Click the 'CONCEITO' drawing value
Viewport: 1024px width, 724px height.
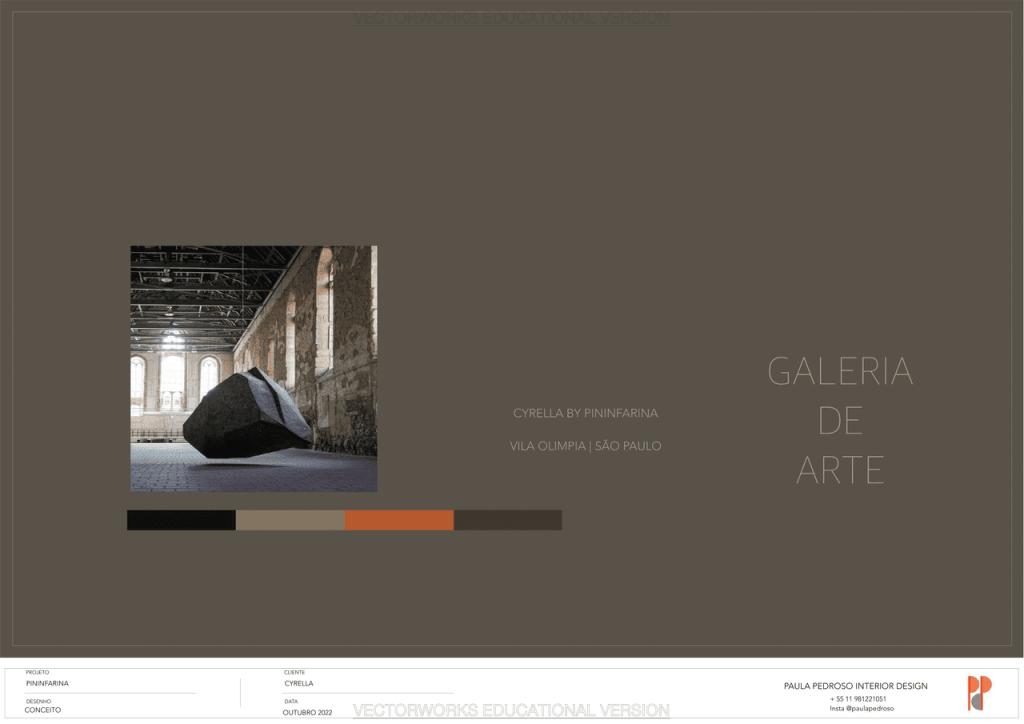click(x=42, y=710)
